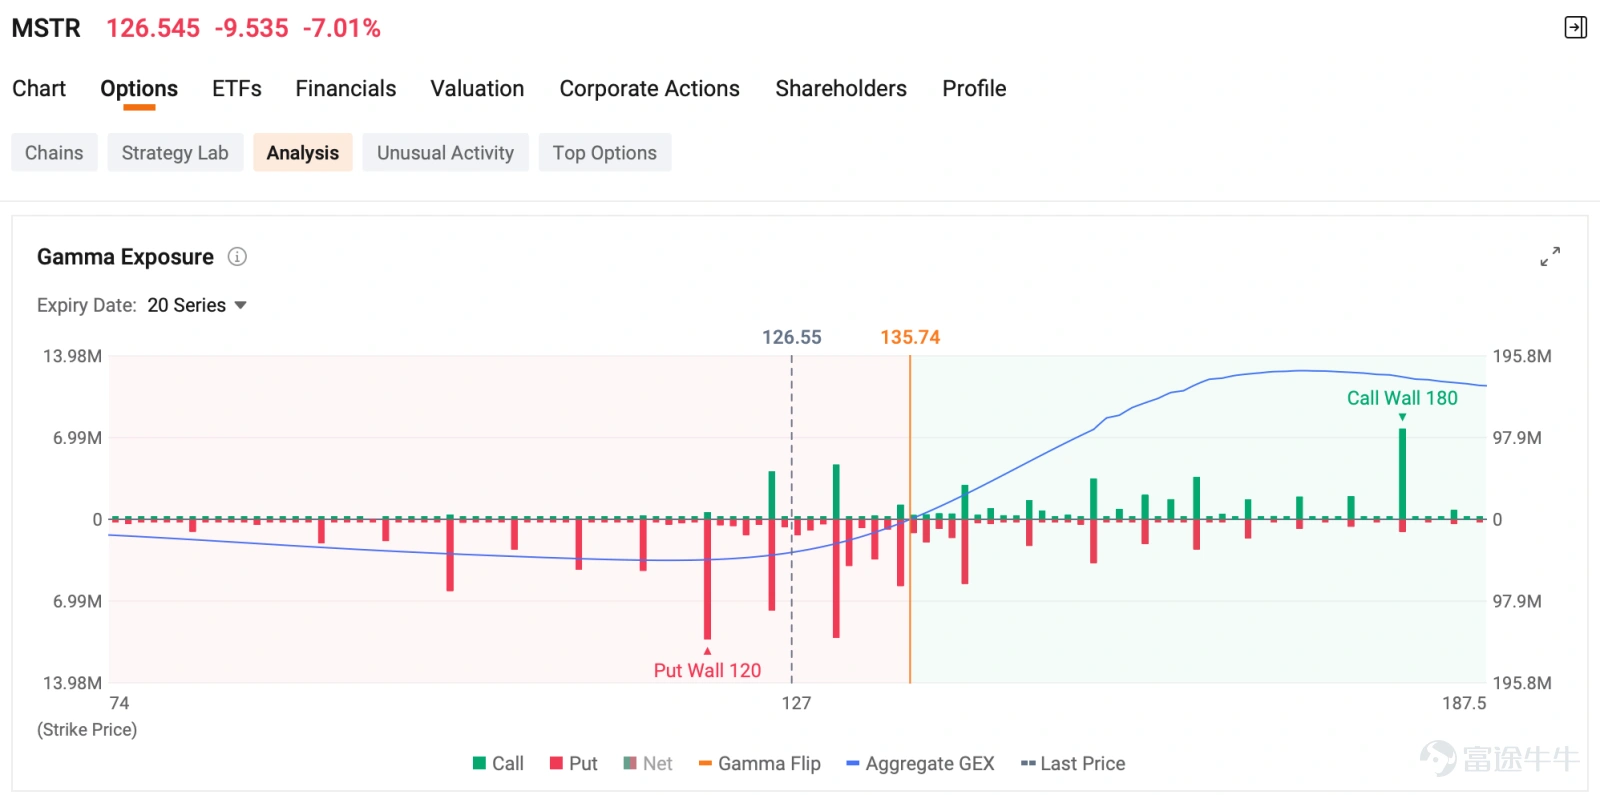1600x795 pixels.
Task: Click the tall green call bar at strike 180
Action: coord(1402,474)
